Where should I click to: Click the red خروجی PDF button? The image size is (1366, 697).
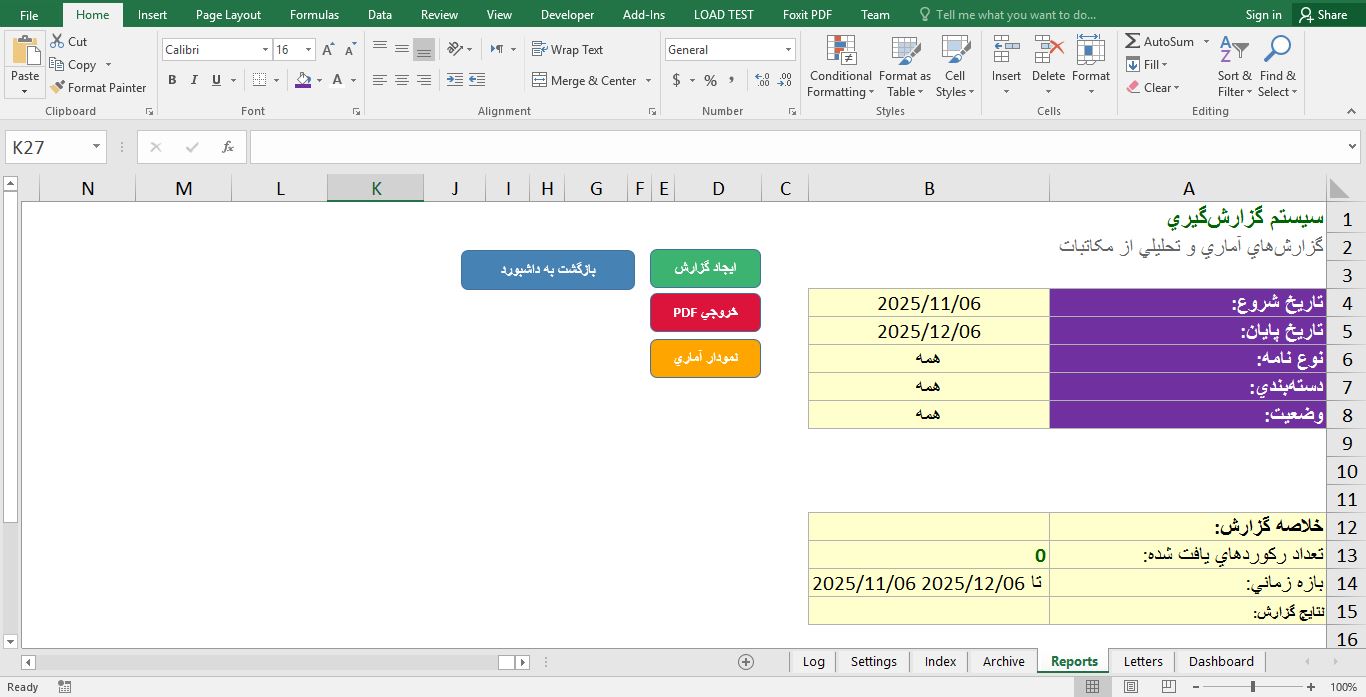(705, 312)
